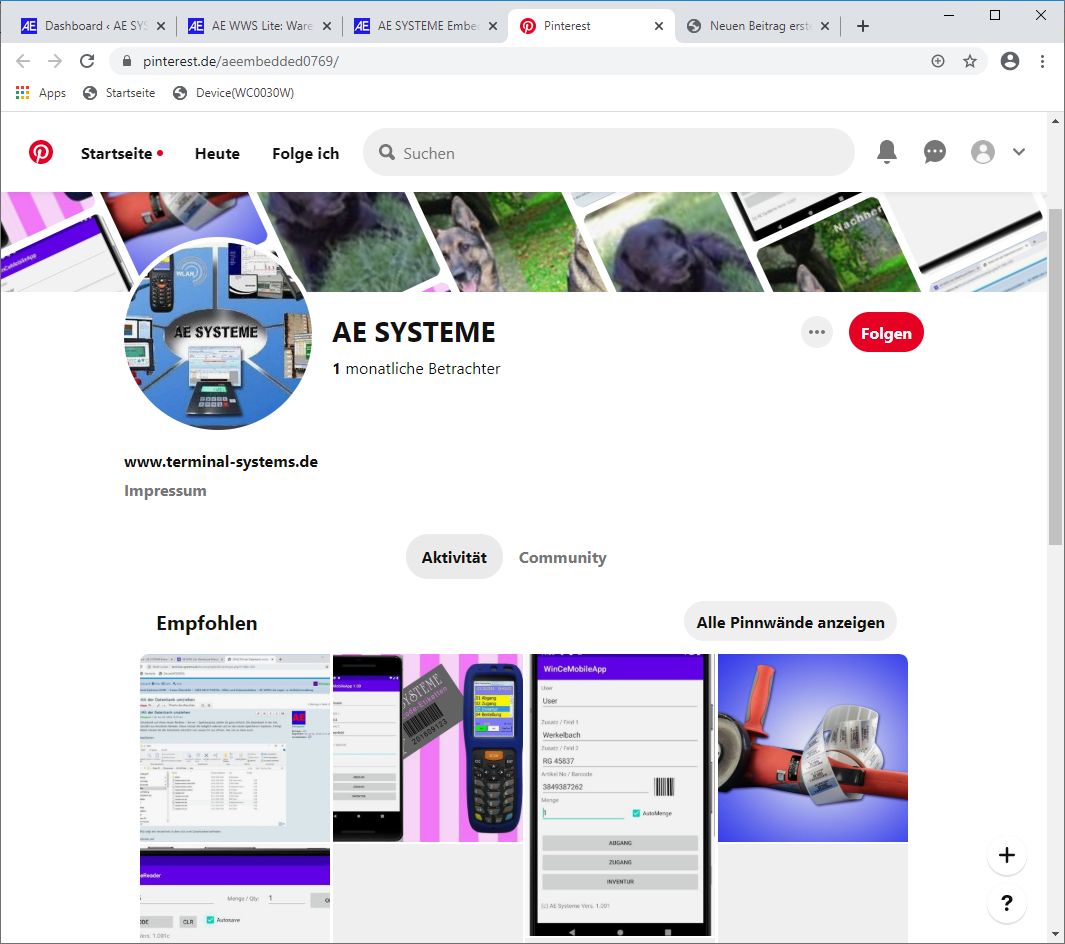The height and width of the screenshot is (944, 1065).
Task: Close the Pinterest browser tab
Action: coord(659,26)
